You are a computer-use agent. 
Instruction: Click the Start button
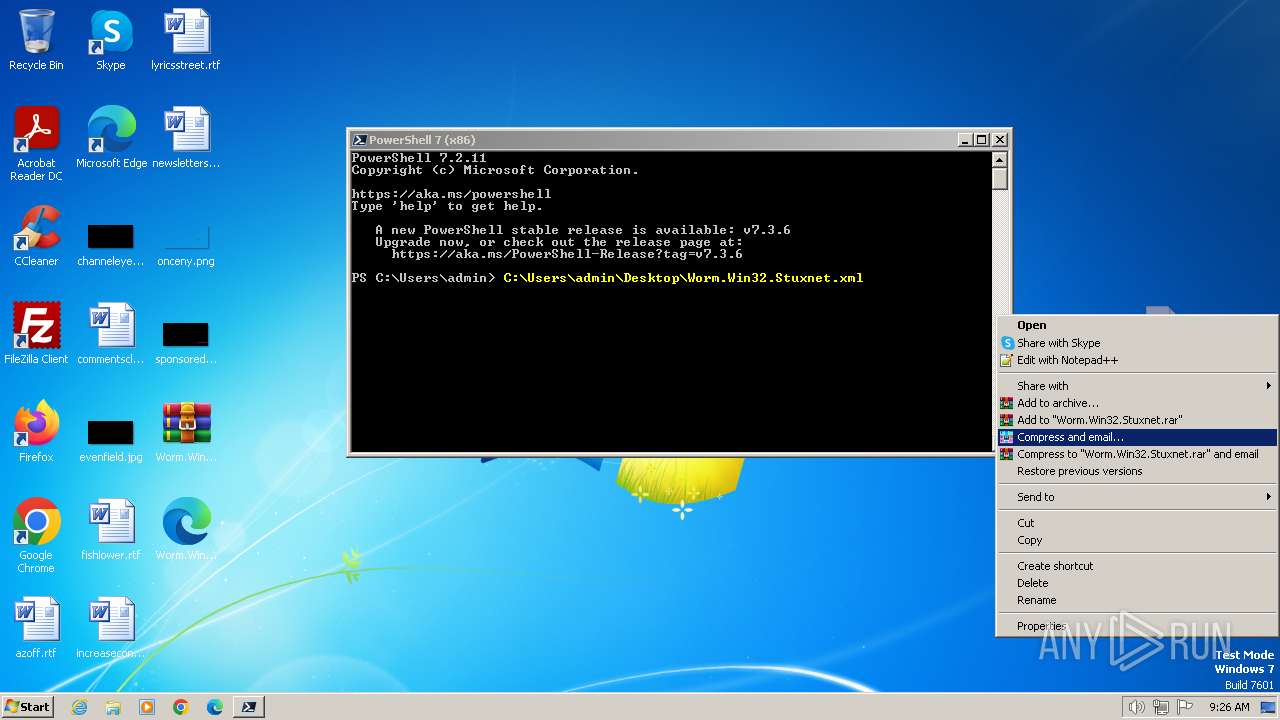[28, 707]
